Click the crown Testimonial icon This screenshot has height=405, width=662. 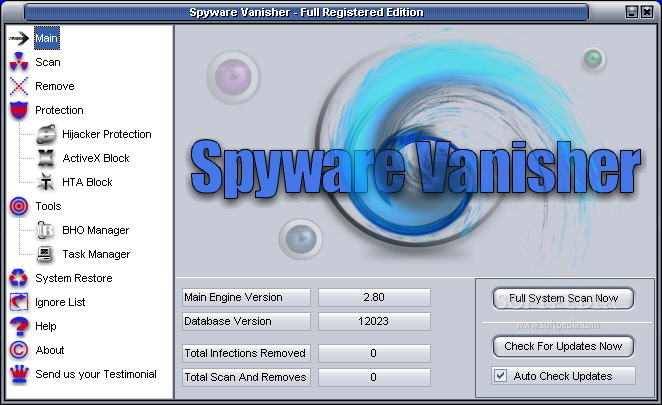coord(19,374)
